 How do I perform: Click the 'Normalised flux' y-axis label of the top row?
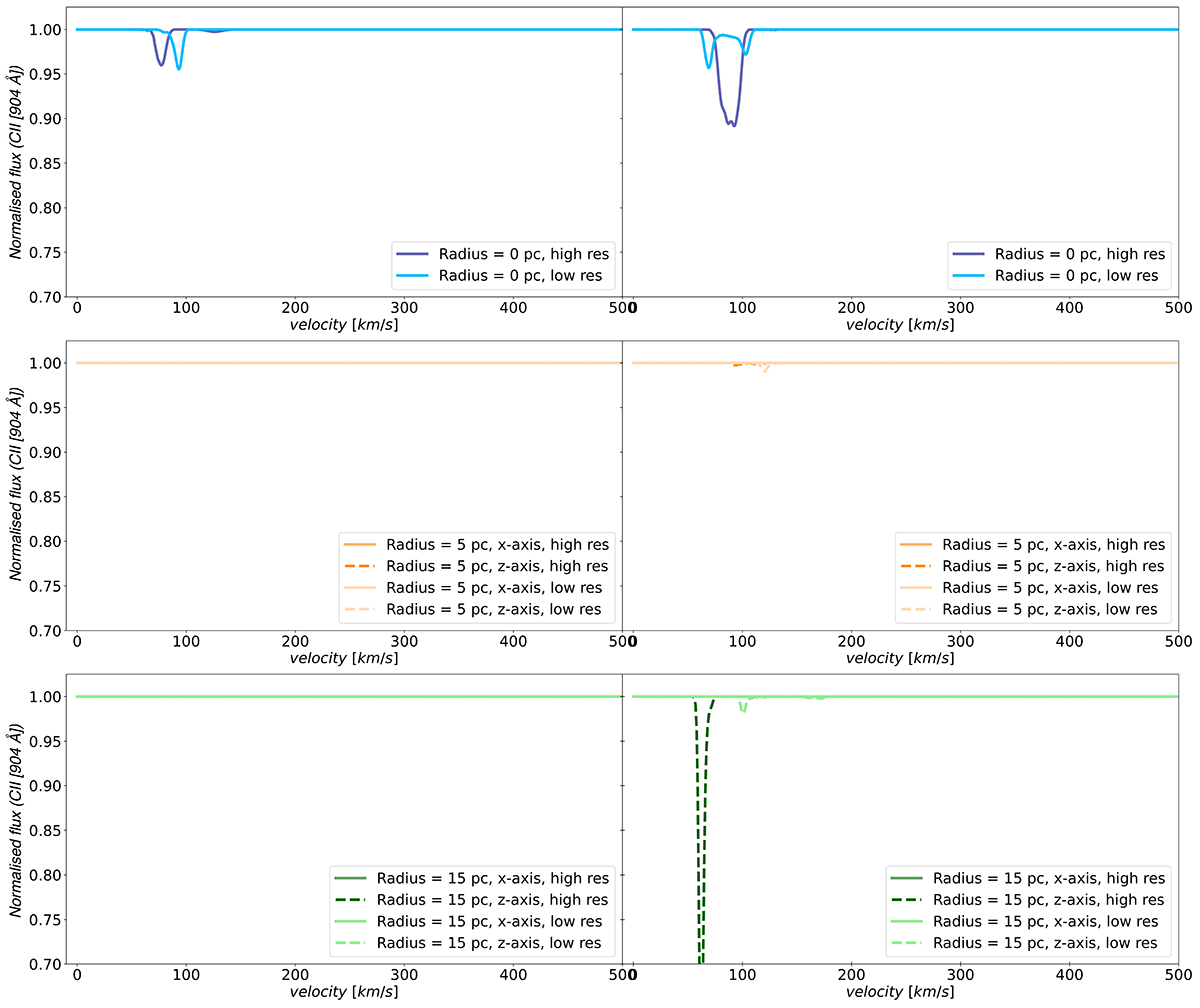[x=18, y=155]
